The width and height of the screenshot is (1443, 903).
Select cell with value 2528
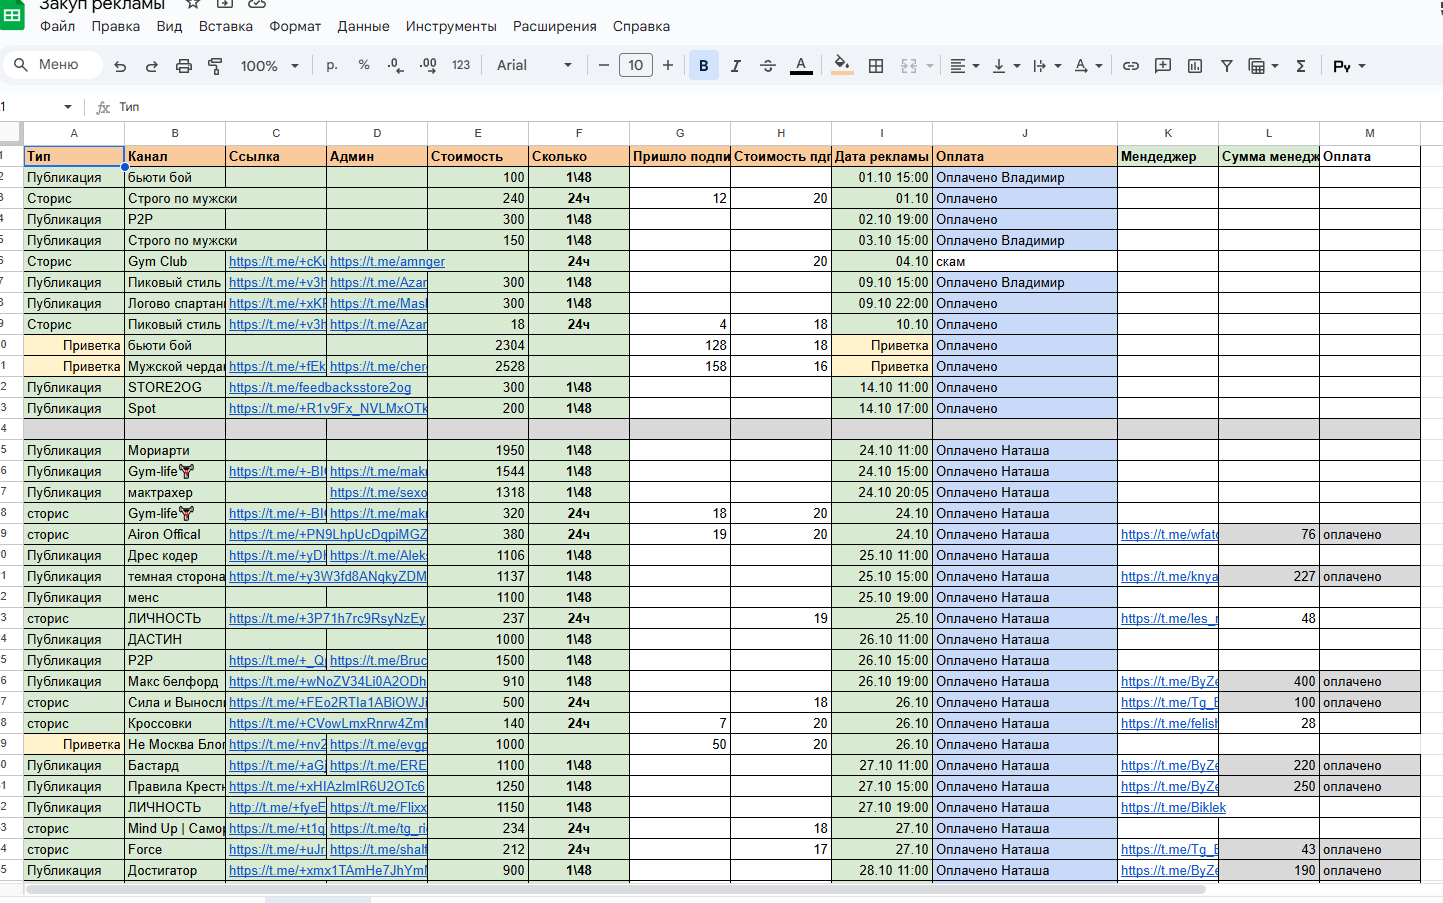click(x=478, y=366)
